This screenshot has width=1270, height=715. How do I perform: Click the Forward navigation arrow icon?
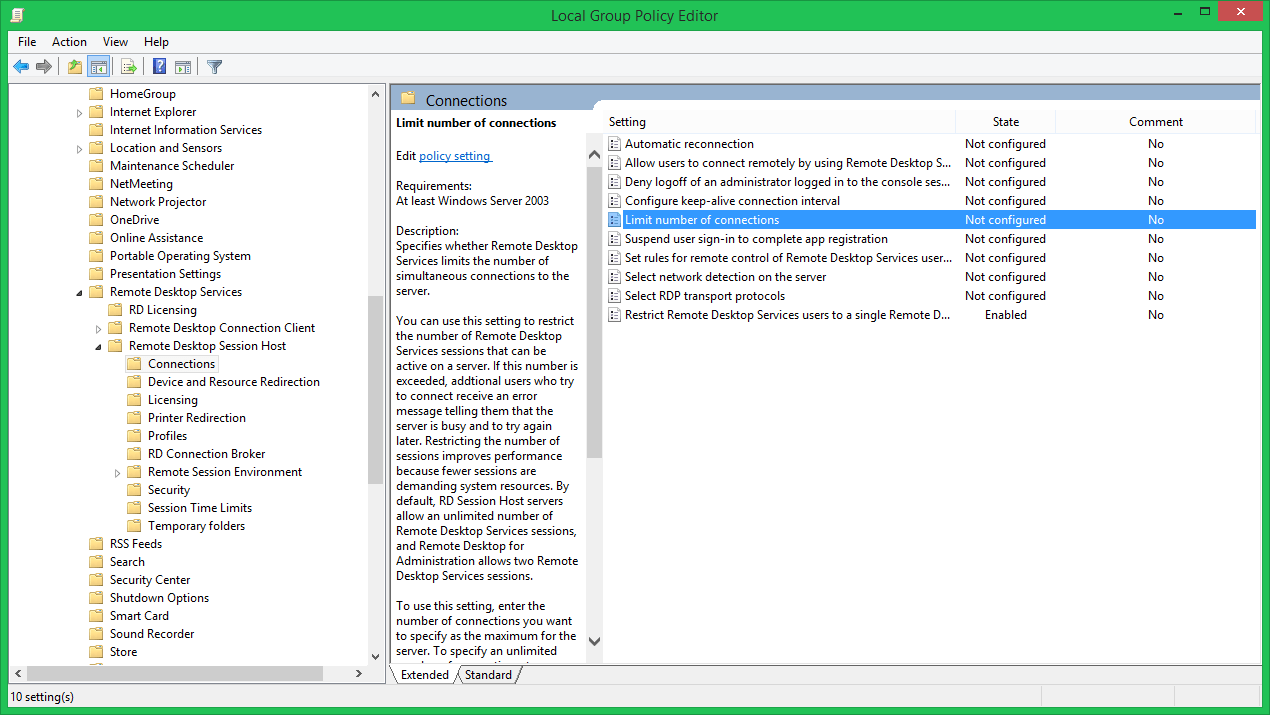pyautogui.click(x=45, y=66)
